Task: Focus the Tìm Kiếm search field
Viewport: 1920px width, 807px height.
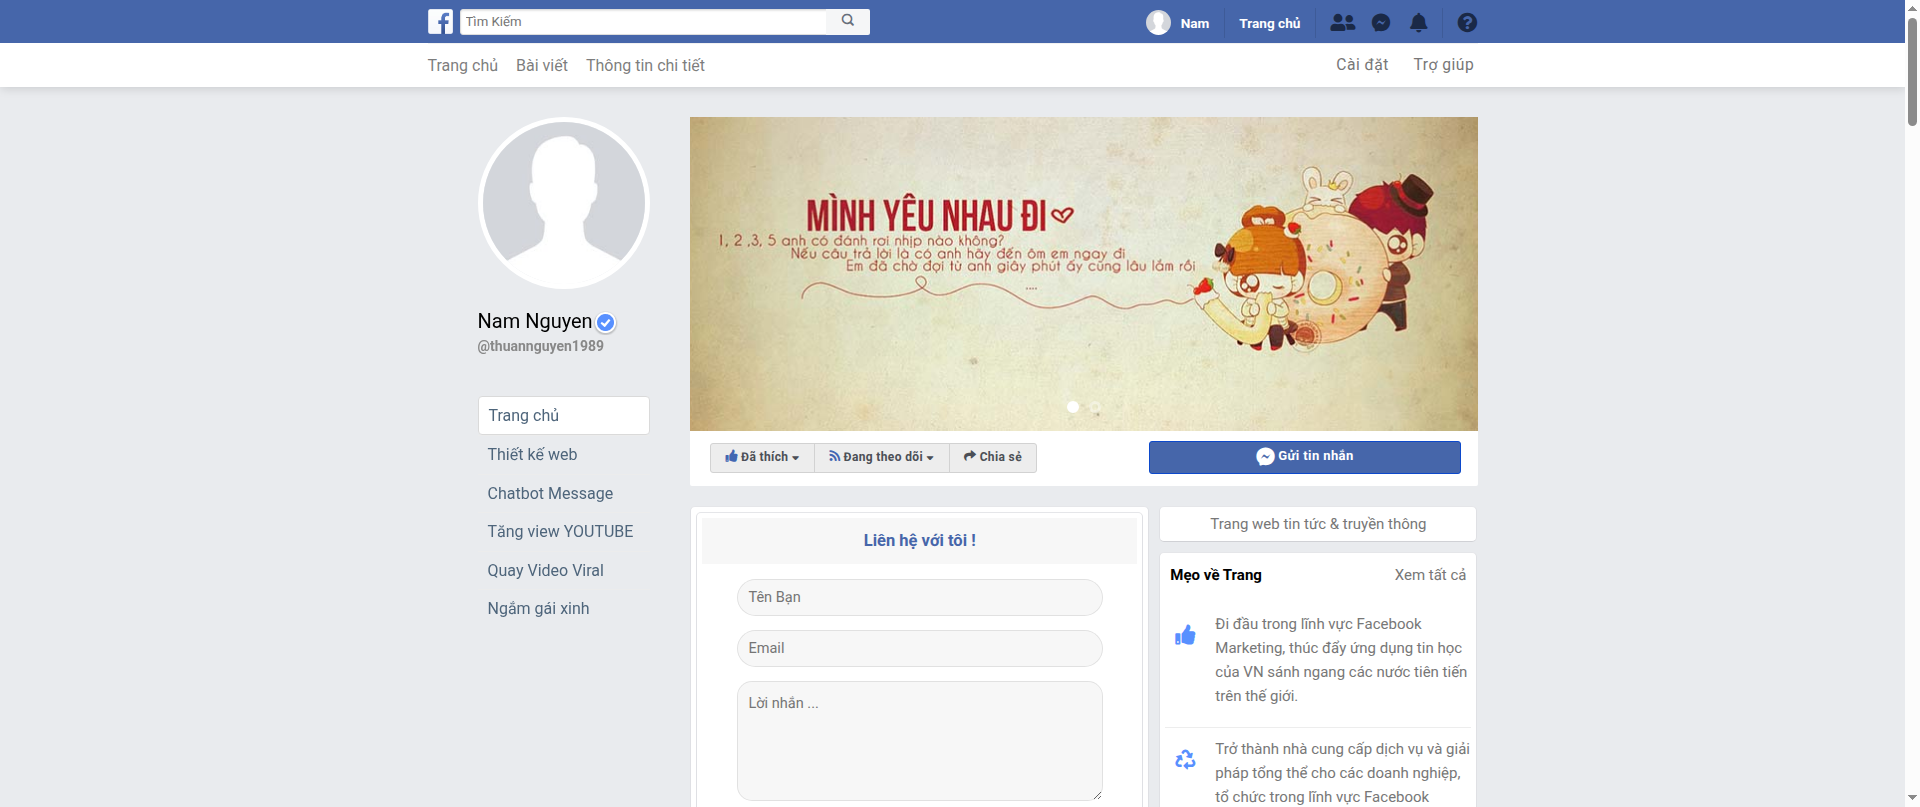Action: (643, 21)
